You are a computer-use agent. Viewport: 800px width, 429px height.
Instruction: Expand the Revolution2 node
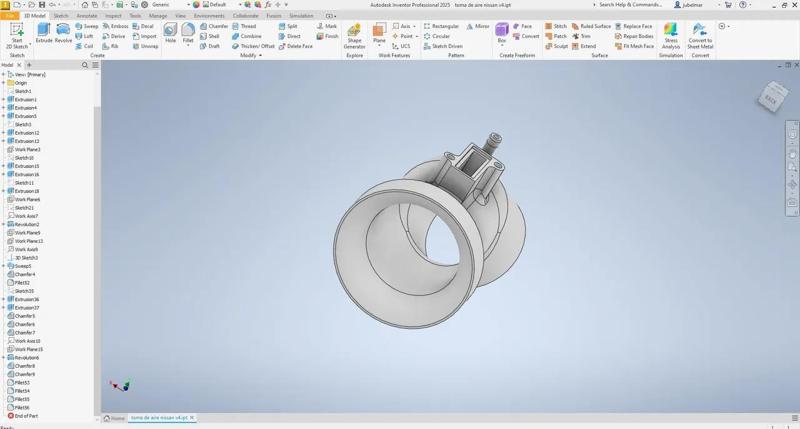click(4, 224)
